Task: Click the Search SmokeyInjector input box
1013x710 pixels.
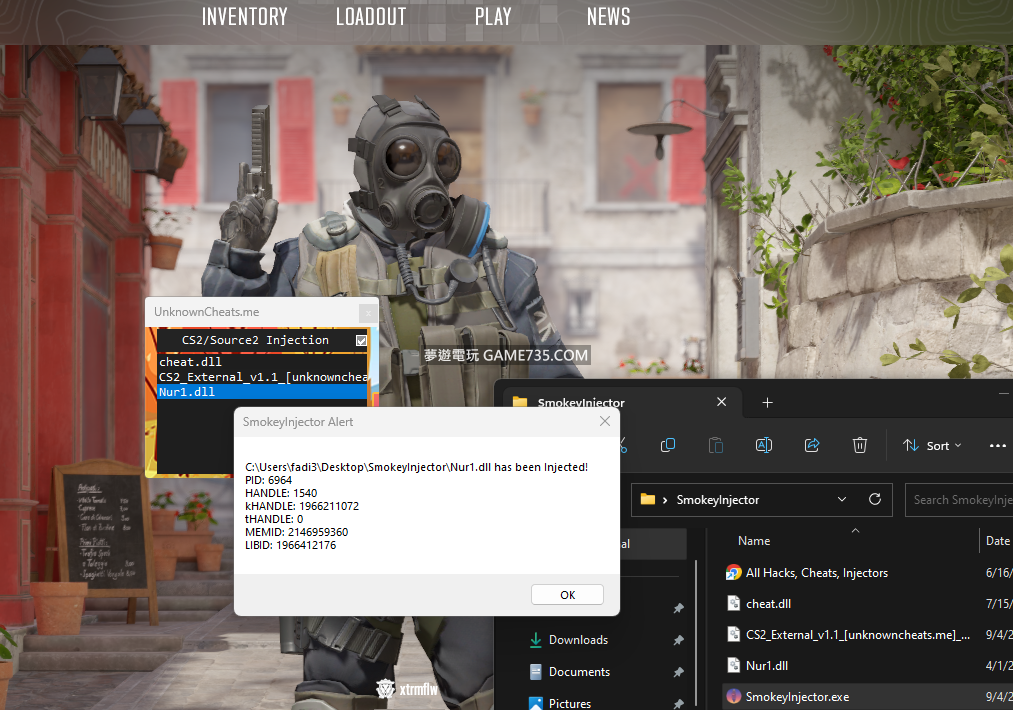Action: coord(958,499)
